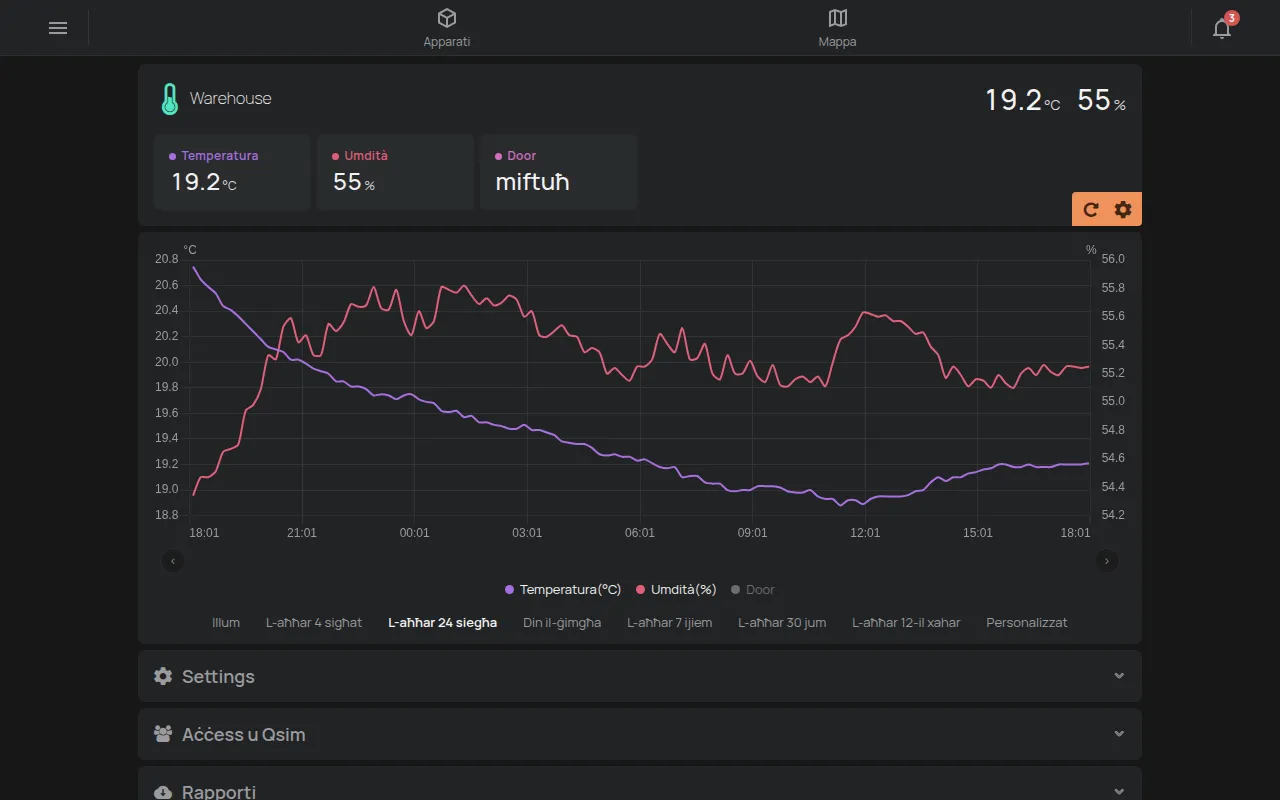The image size is (1280, 800).
Task: Open the notifications bell
Action: coord(1222,28)
